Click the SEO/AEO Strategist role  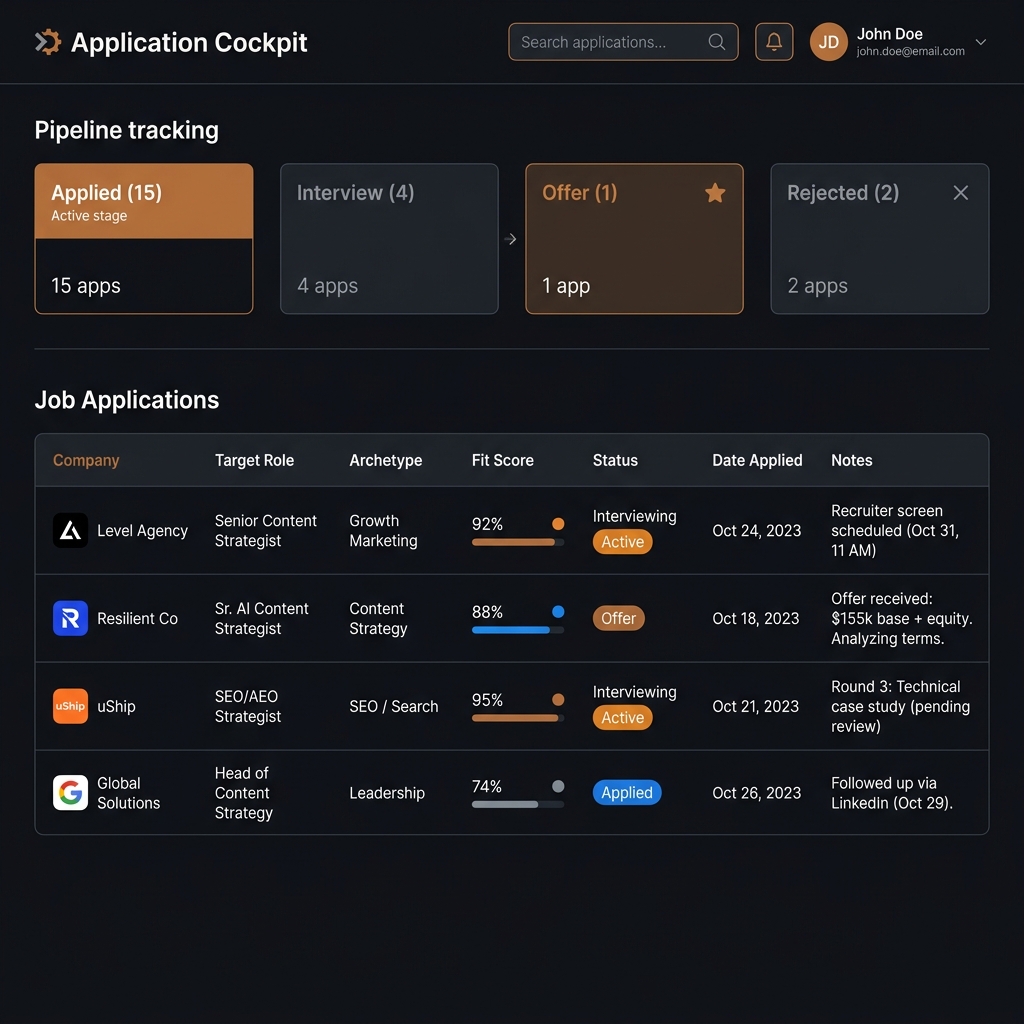[248, 706]
